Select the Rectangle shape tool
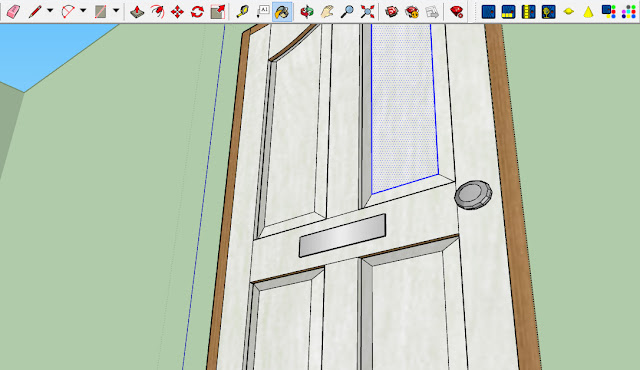Viewport: 640px width, 370px height. tap(101, 11)
